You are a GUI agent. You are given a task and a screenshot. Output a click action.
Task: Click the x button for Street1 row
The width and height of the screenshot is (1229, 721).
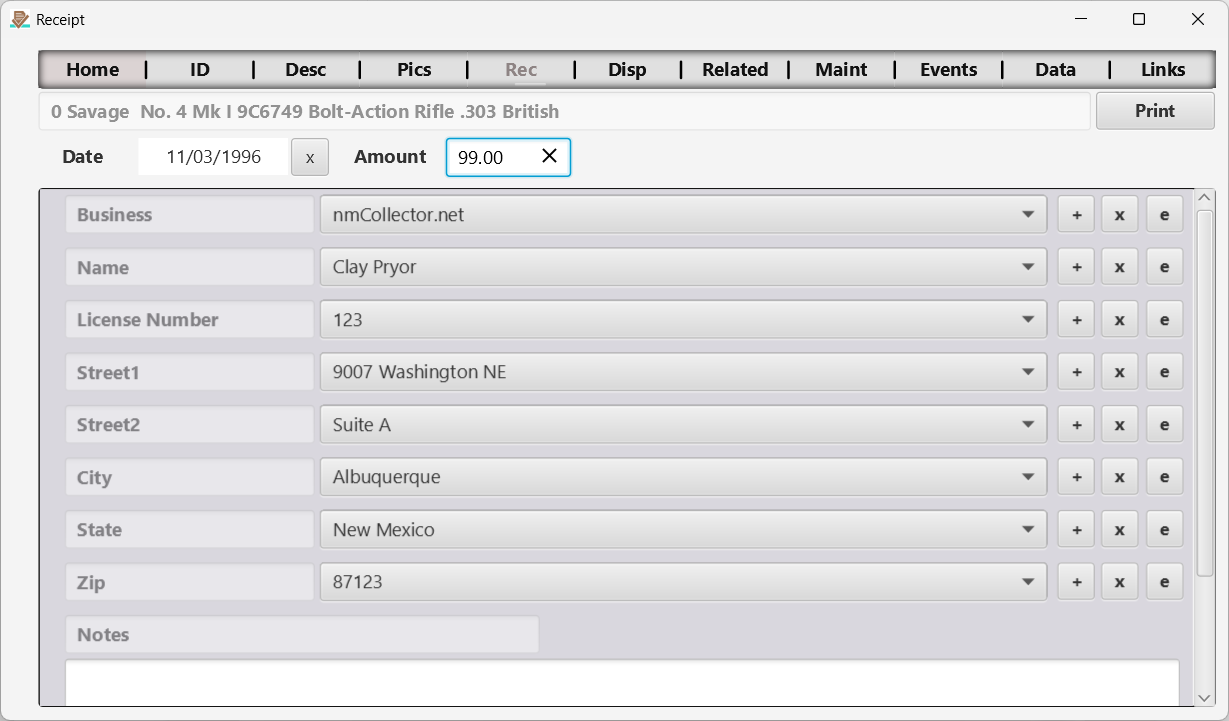point(1120,372)
